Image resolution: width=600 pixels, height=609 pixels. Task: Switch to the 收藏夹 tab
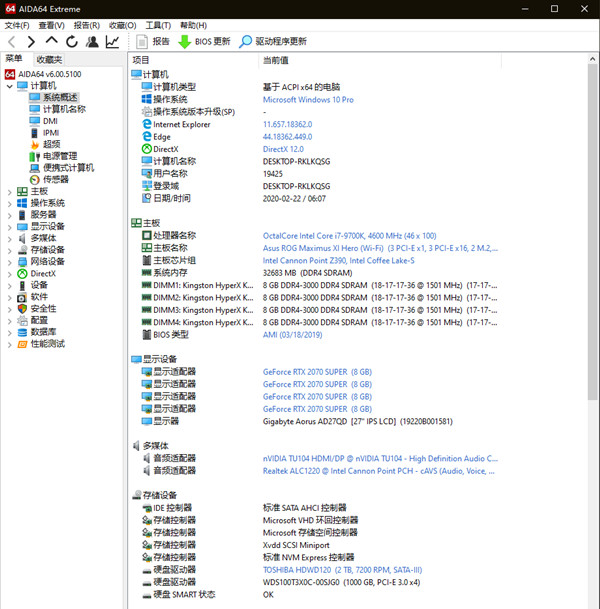[x=49, y=59]
